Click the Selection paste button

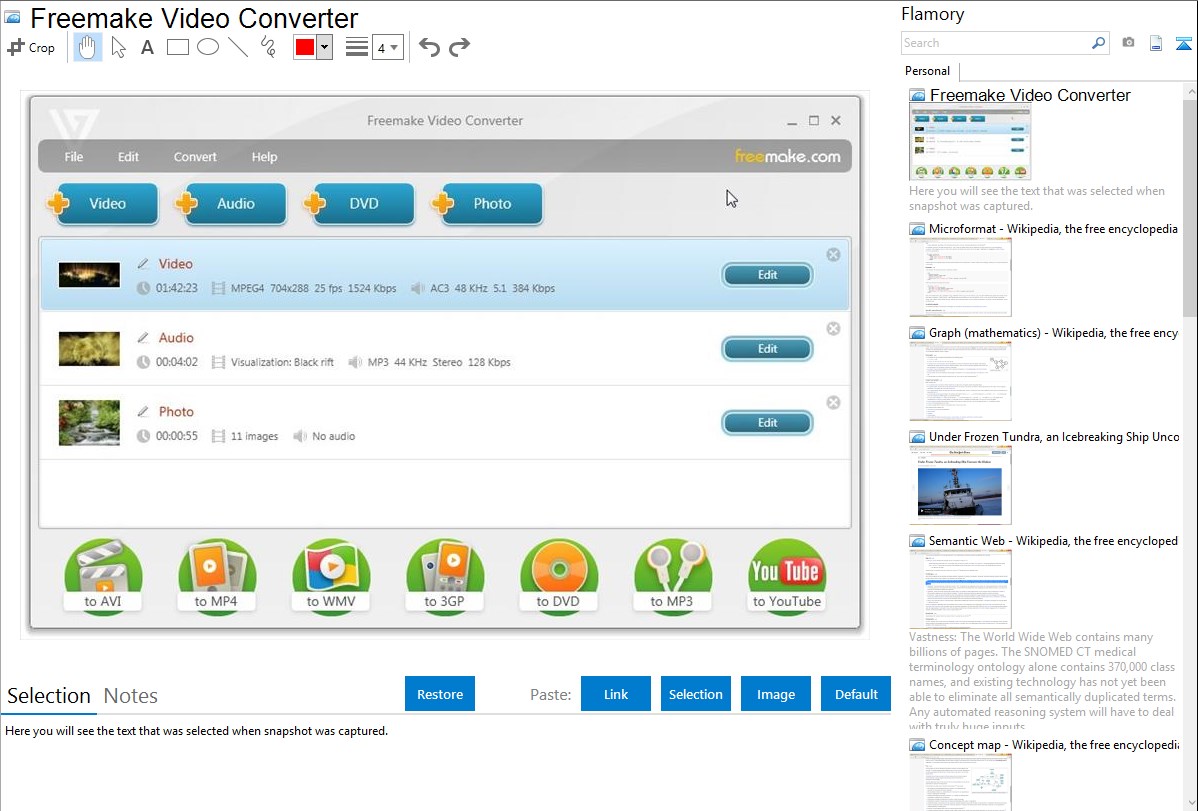[696, 694]
